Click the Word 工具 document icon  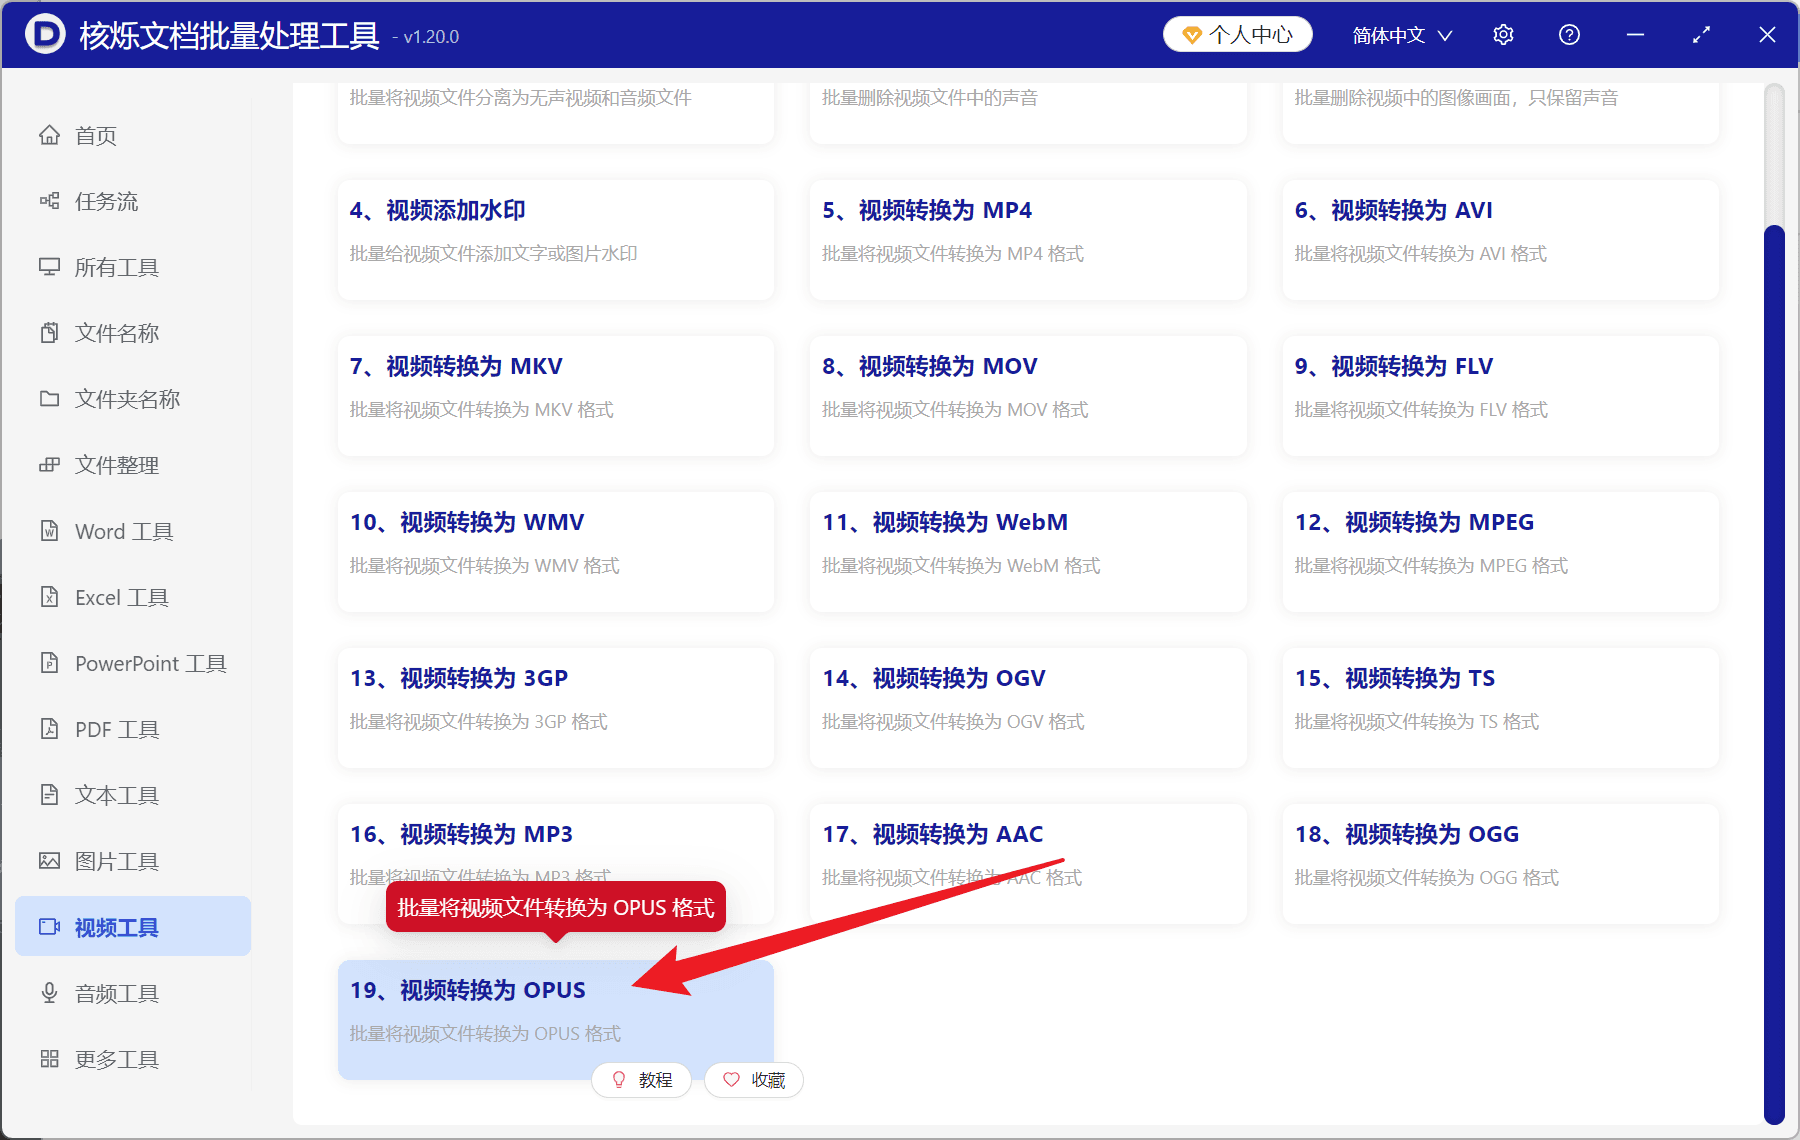pos(49,531)
